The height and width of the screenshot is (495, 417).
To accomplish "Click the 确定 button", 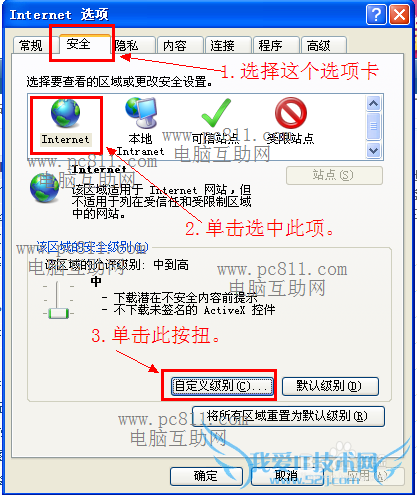I will (206, 476).
